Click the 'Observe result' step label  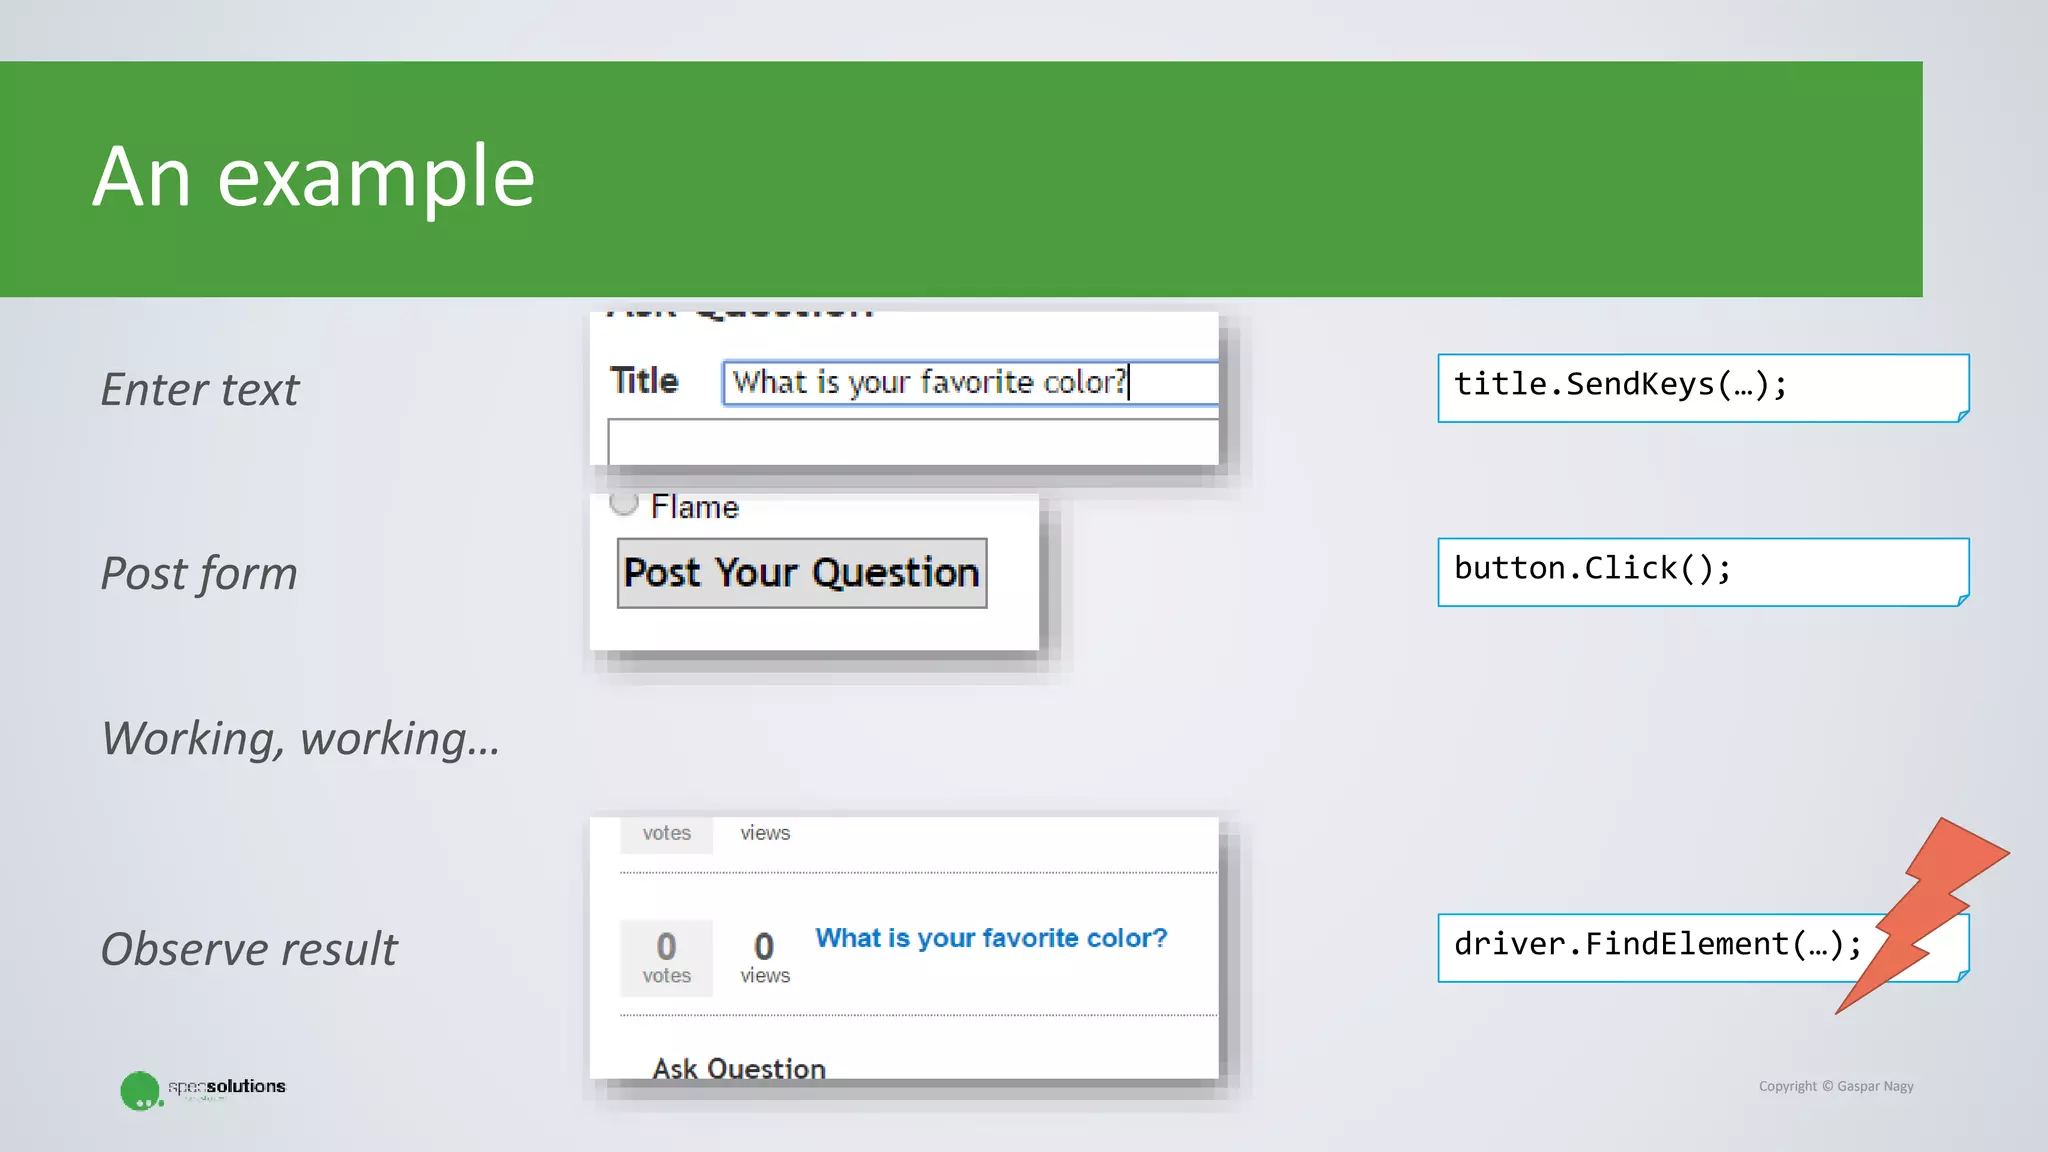pos(249,949)
